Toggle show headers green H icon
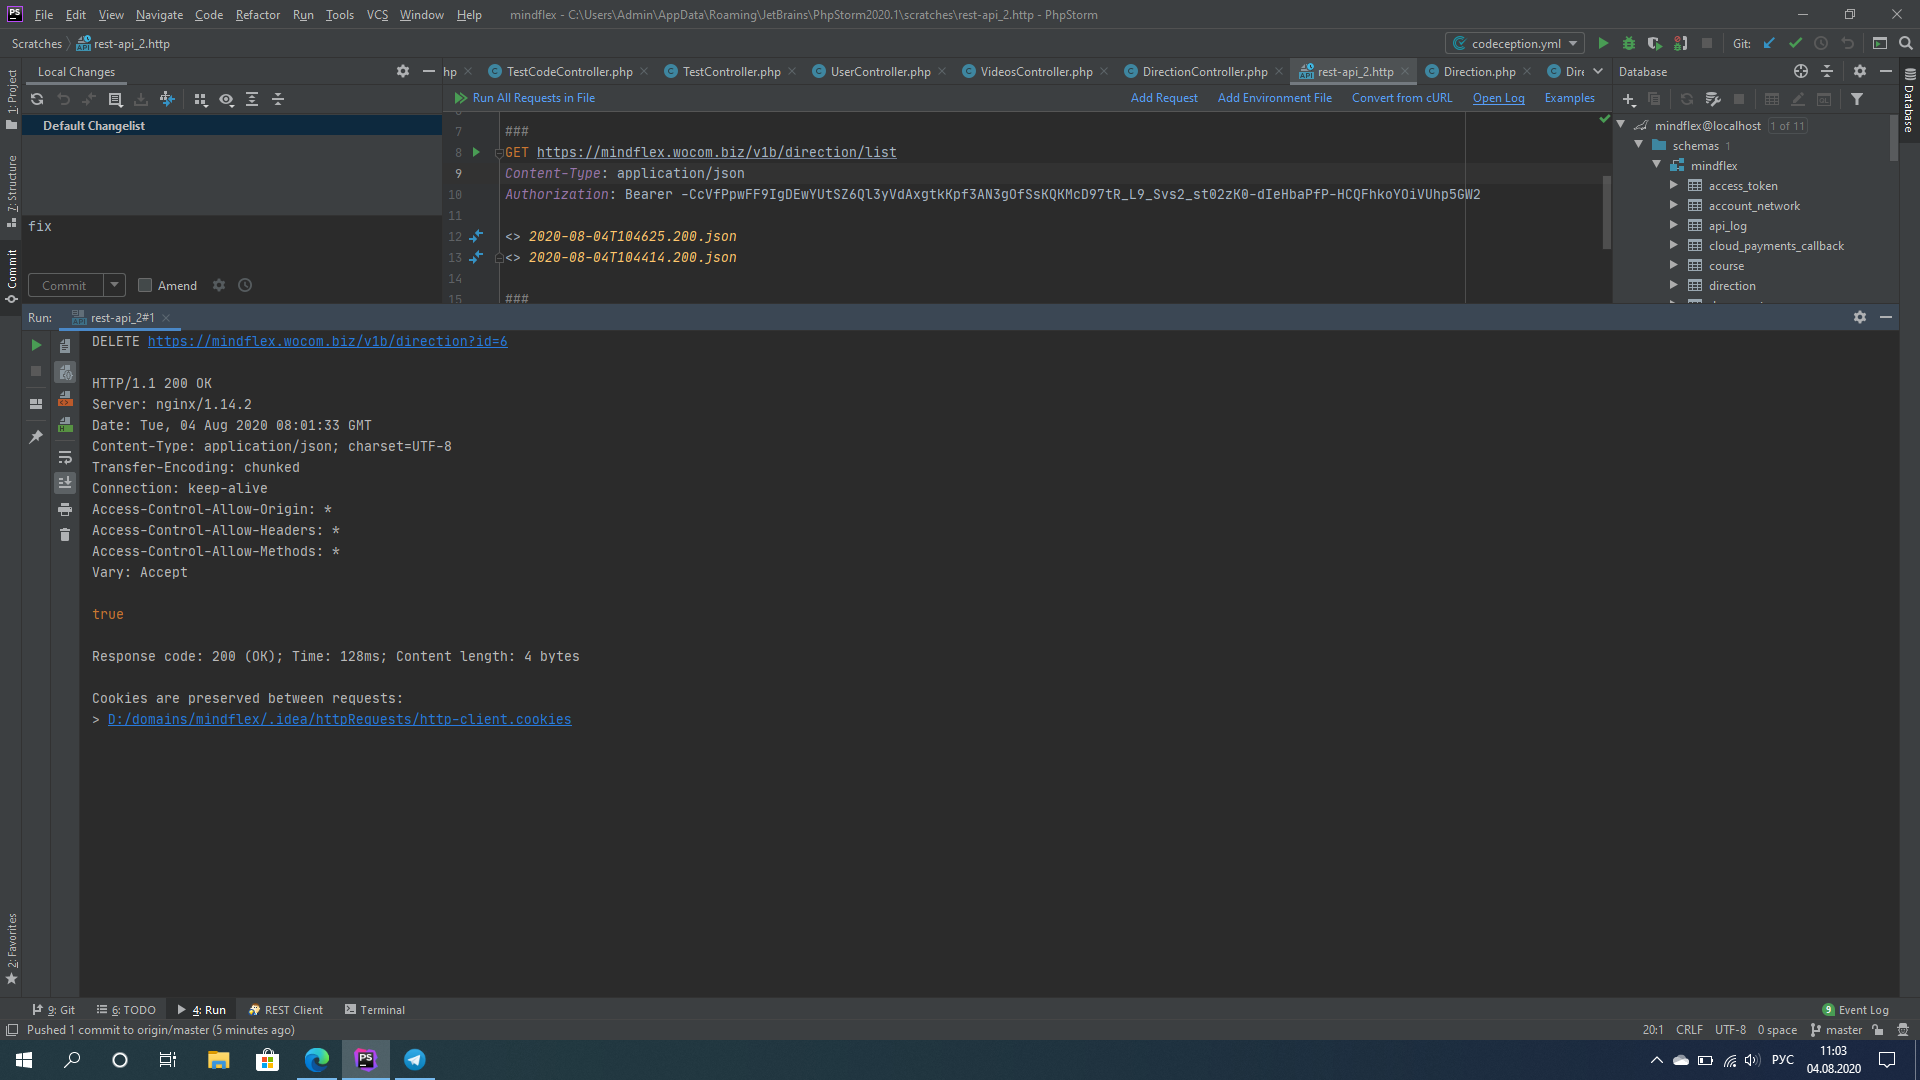The image size is (1920, 1080). [65, 425]
